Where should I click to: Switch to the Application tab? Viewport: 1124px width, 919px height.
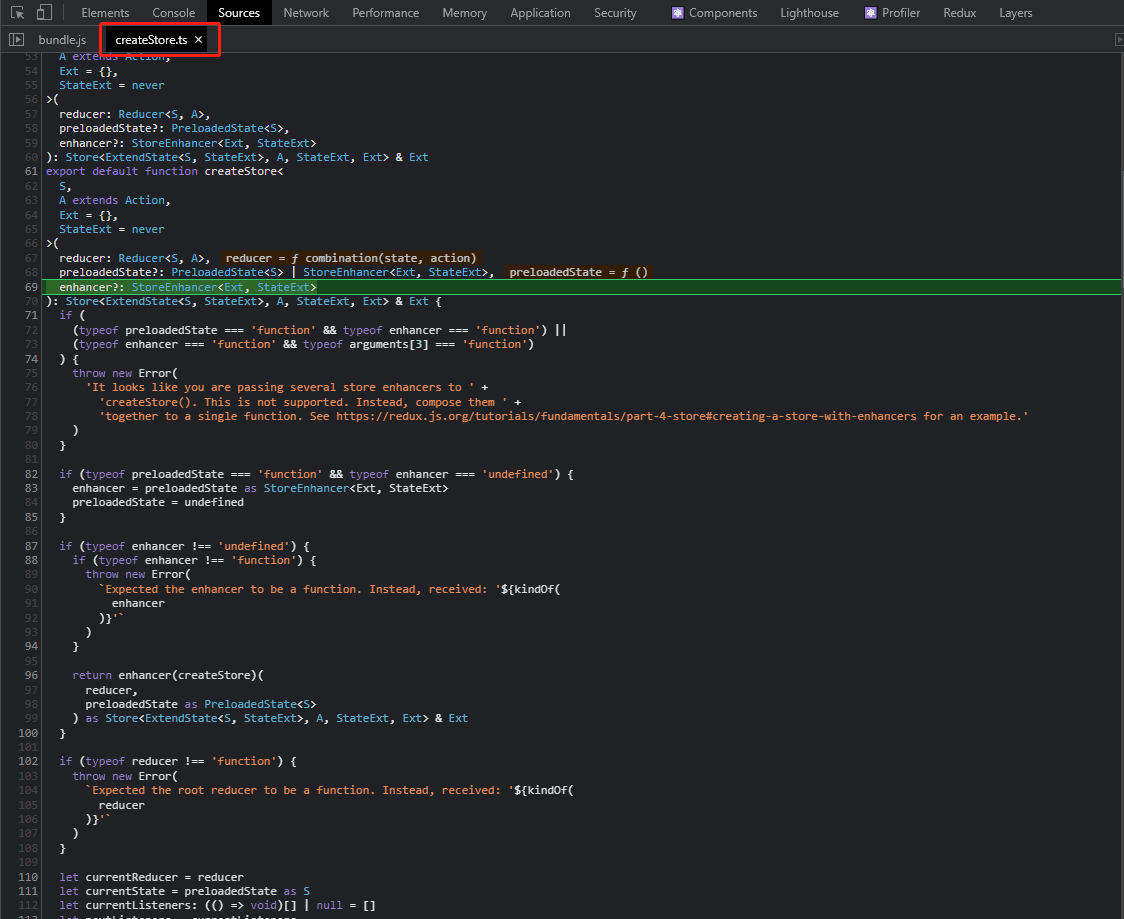[540, 13]
